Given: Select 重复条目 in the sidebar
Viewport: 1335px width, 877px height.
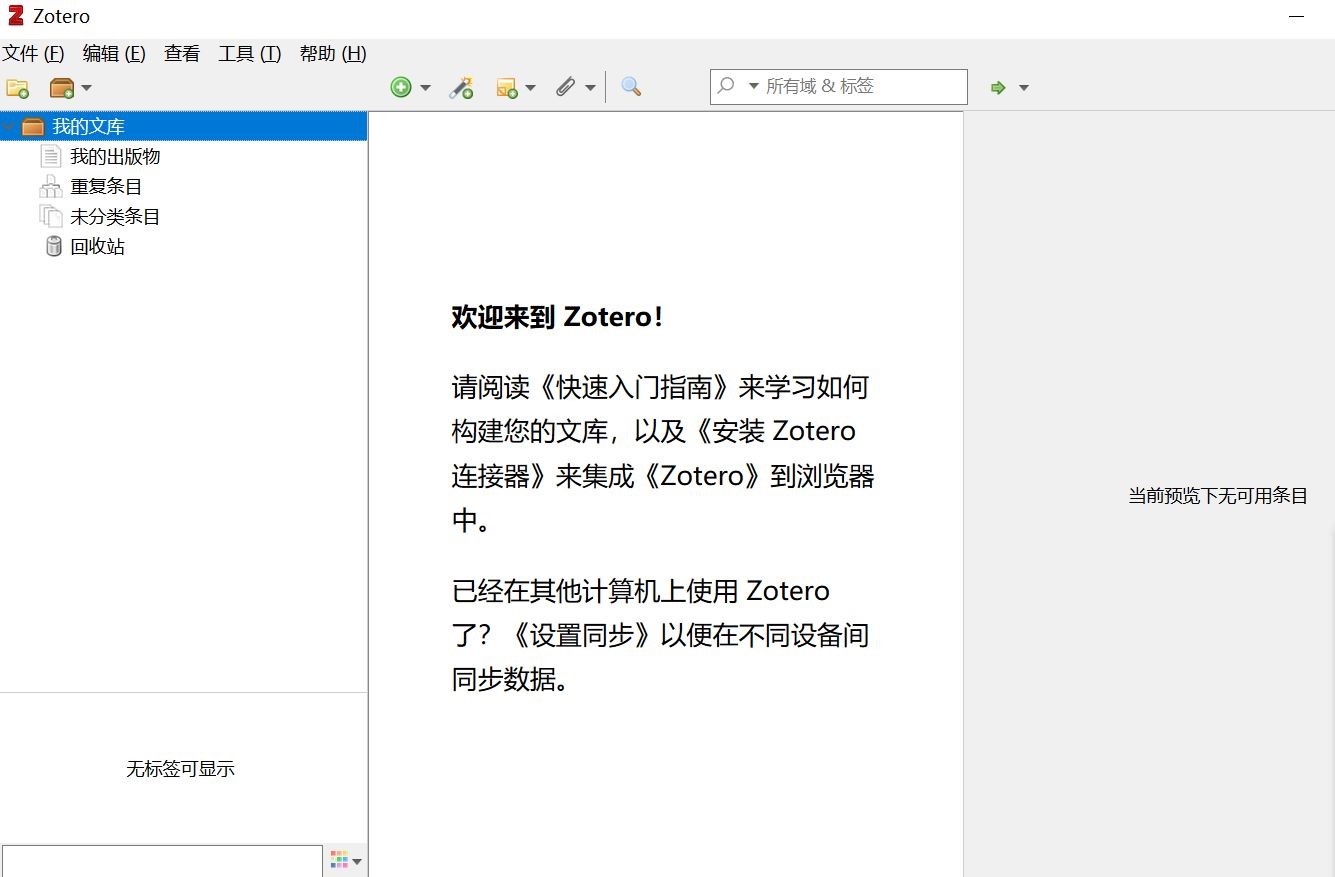Looking at the screenshot, I should click(x=106, y=187).
